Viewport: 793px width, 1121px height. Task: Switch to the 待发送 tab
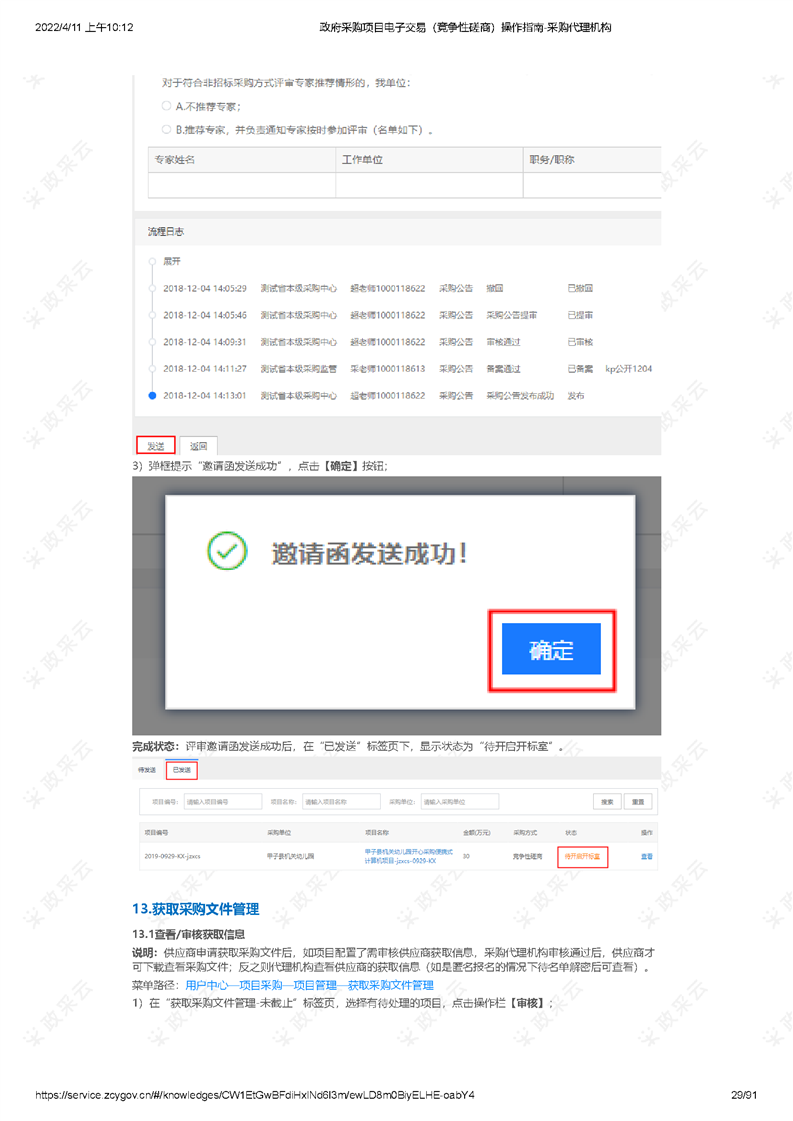click(x=147, y=770)
